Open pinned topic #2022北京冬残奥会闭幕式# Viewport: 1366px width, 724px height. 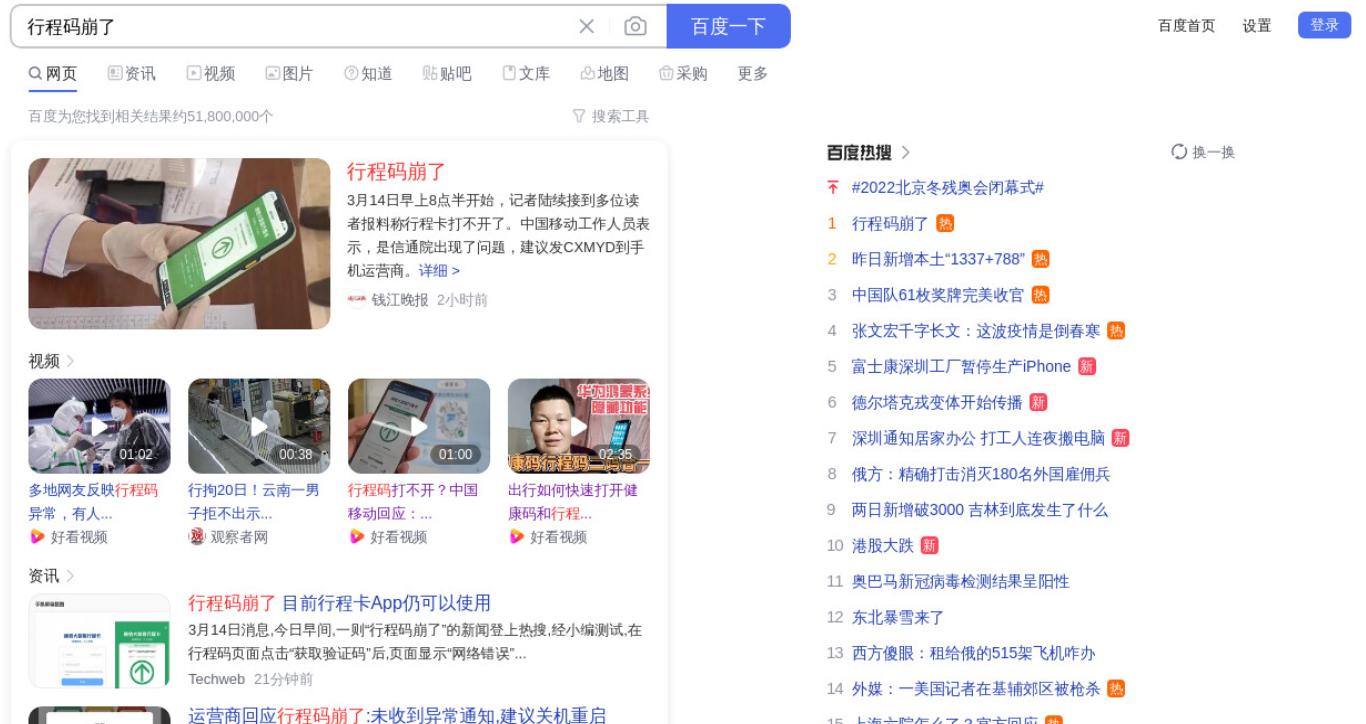[948, 188]
